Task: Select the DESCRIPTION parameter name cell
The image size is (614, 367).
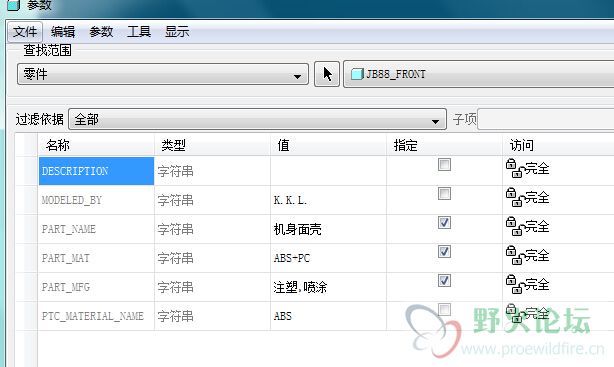Action: pos(96,171)
